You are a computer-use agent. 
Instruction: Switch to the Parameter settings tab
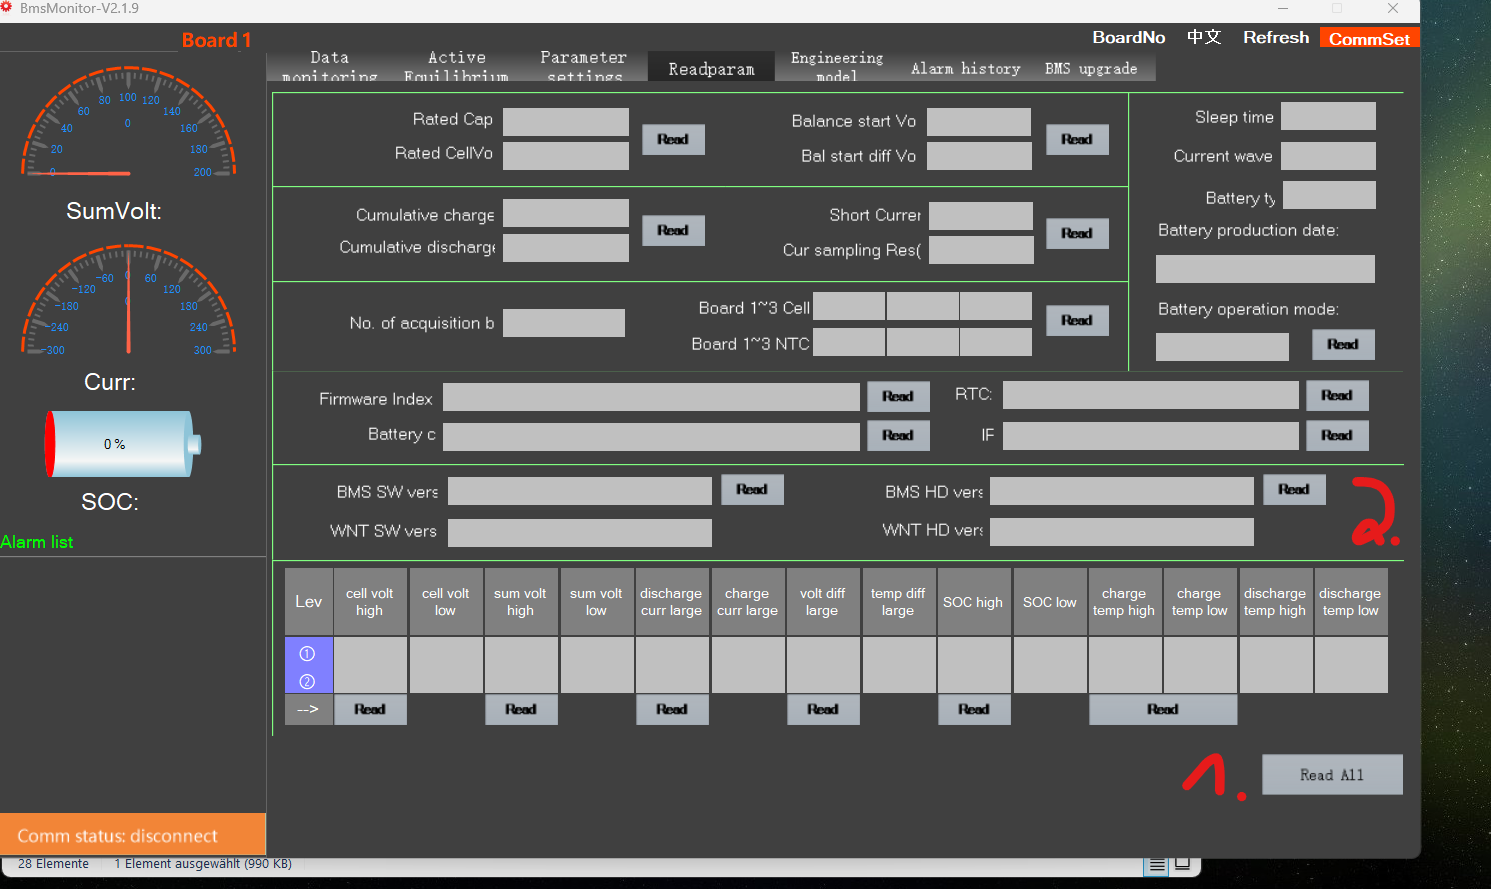point(584,66)
